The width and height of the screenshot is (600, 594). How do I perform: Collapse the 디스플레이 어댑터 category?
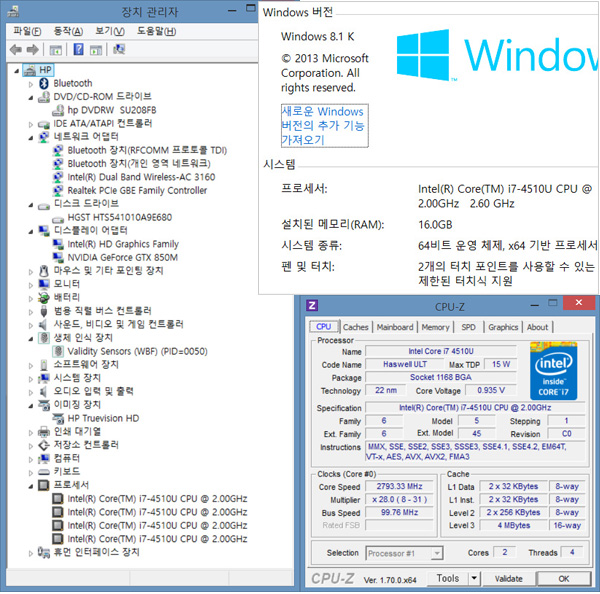coord(31,232)
